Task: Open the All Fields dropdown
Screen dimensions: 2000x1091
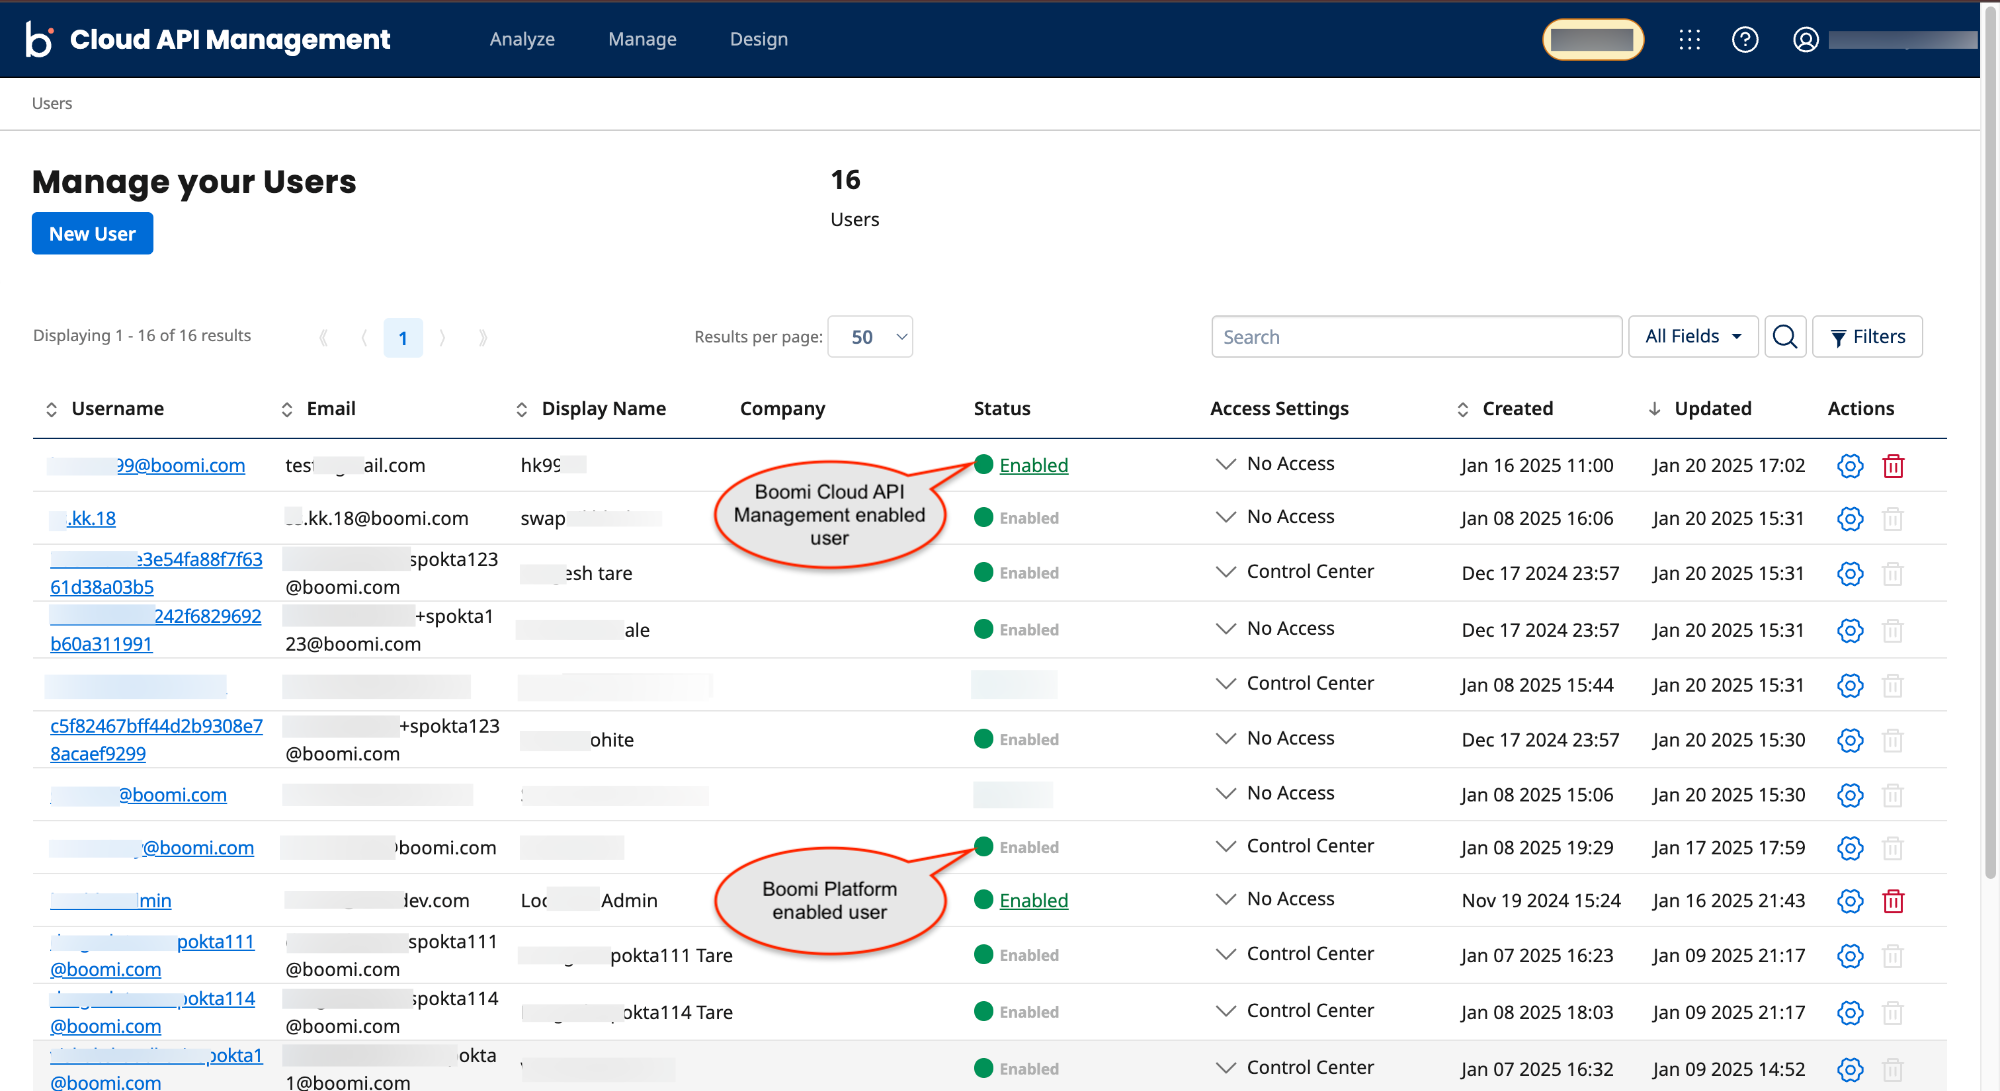Action: 1693,337
